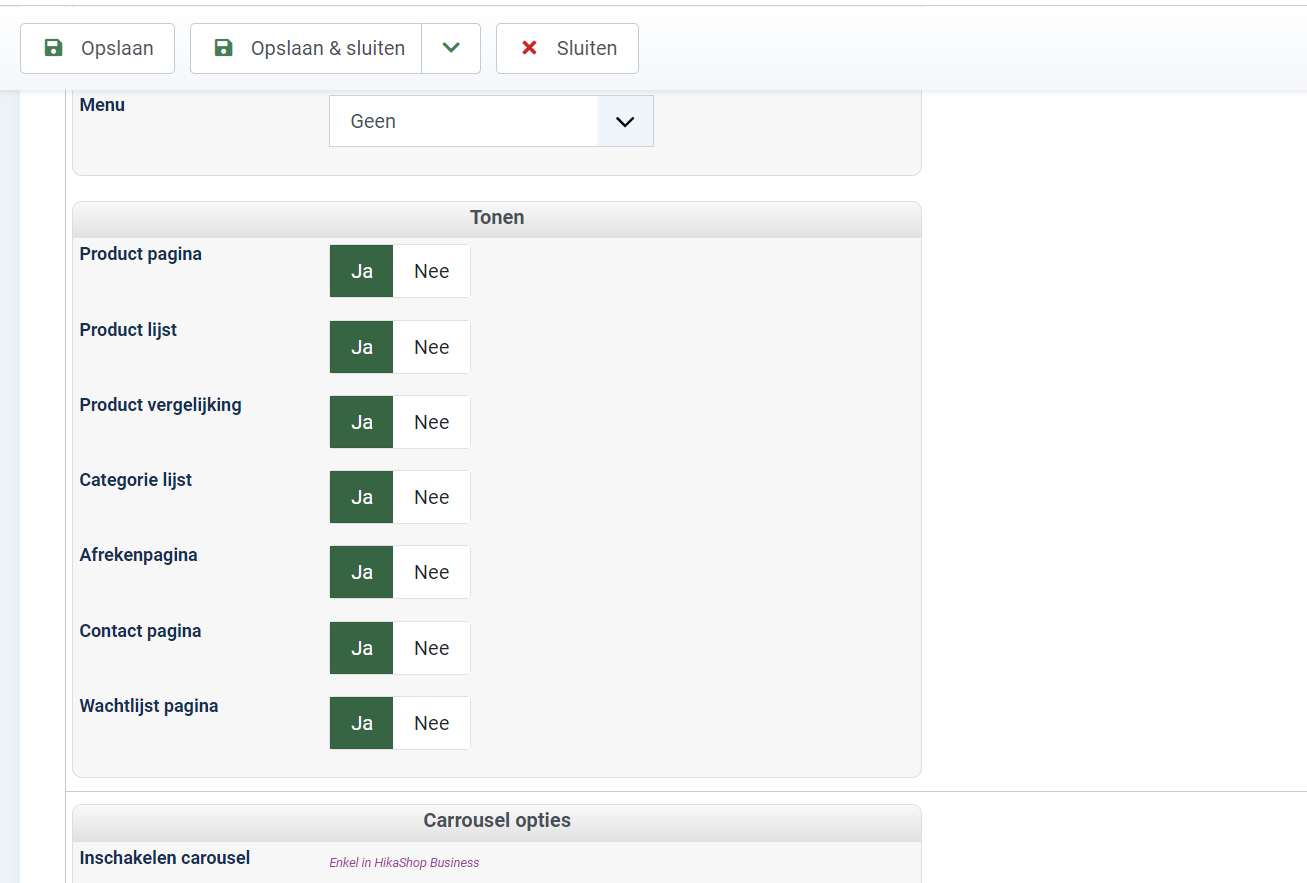Set Wachtlijst pagina to Ja
Screen dimensions: 1307x883
click(x=362, y=723)
